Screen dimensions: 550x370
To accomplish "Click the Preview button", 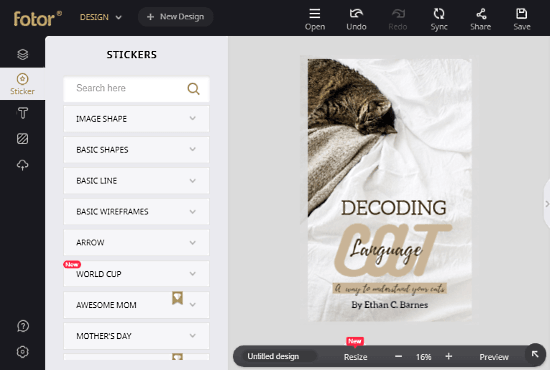I will 494,357.
